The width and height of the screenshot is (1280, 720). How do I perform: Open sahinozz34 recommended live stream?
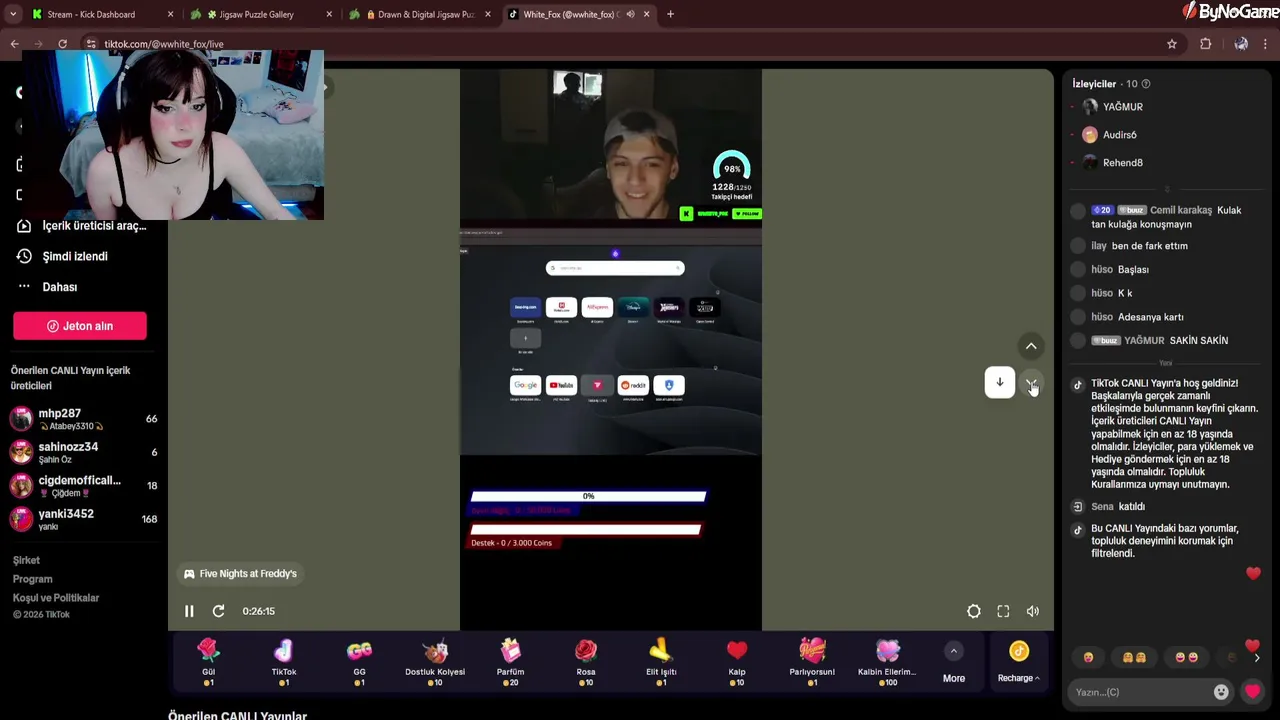(x=84, y=452)
